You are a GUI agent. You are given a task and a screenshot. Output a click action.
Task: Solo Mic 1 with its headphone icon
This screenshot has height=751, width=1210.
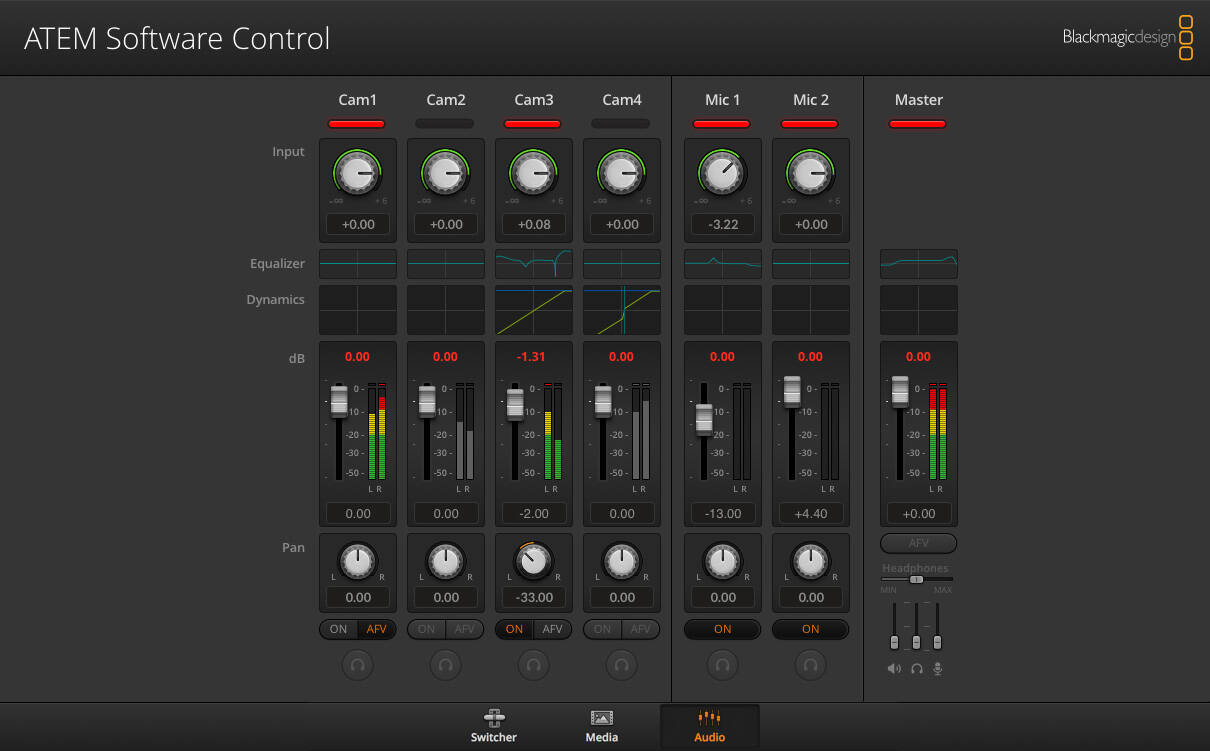pos(723,664)
